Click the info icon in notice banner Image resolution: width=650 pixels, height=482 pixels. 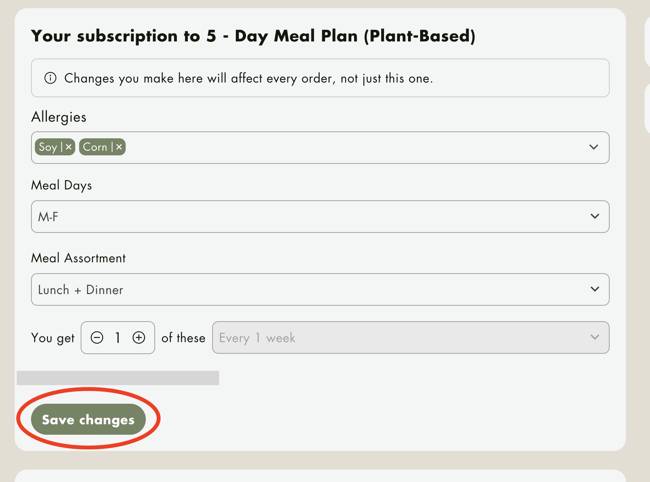point(50,78)
